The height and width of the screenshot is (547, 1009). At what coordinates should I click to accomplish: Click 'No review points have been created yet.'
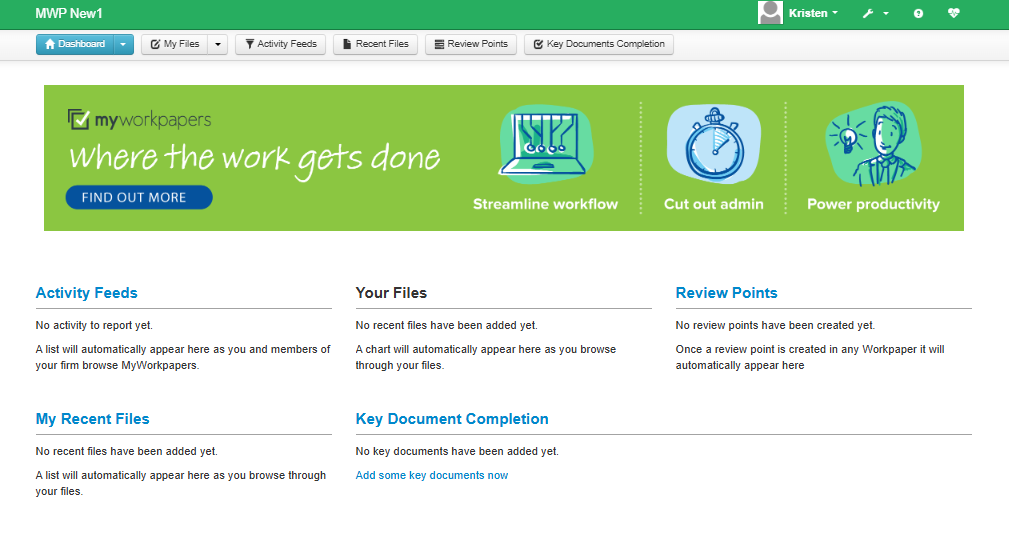(775, 326)
